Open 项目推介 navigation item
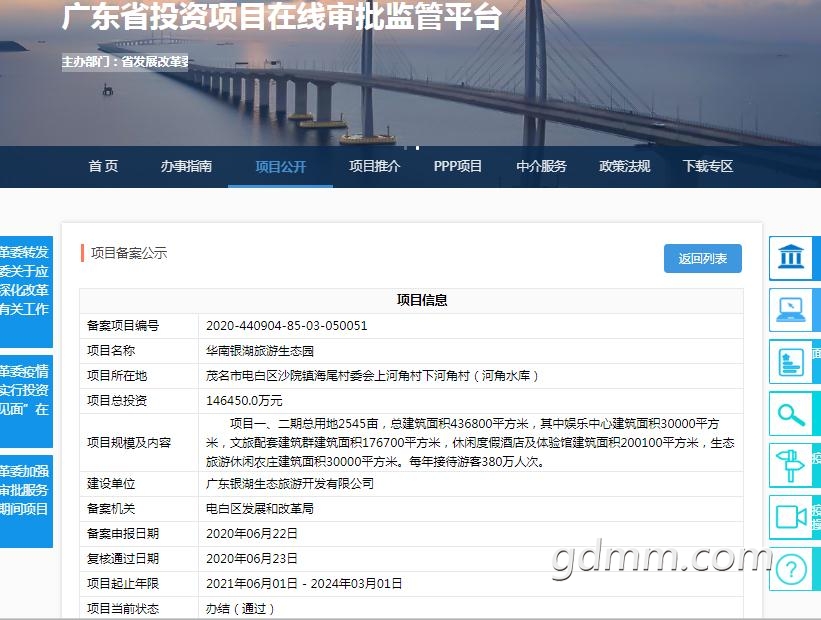821x620 pixels. (374, 167)
